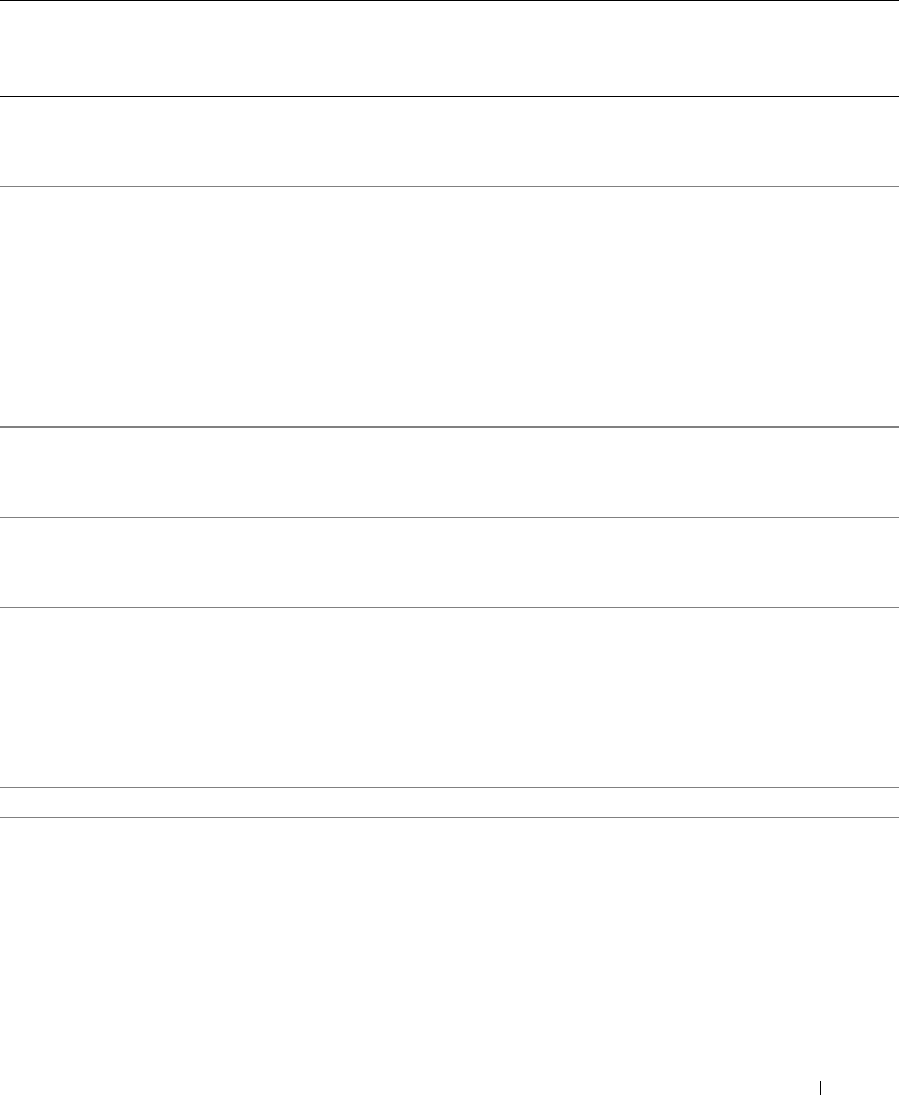Click inside the fourth empty table row

(x=450, y=472)
